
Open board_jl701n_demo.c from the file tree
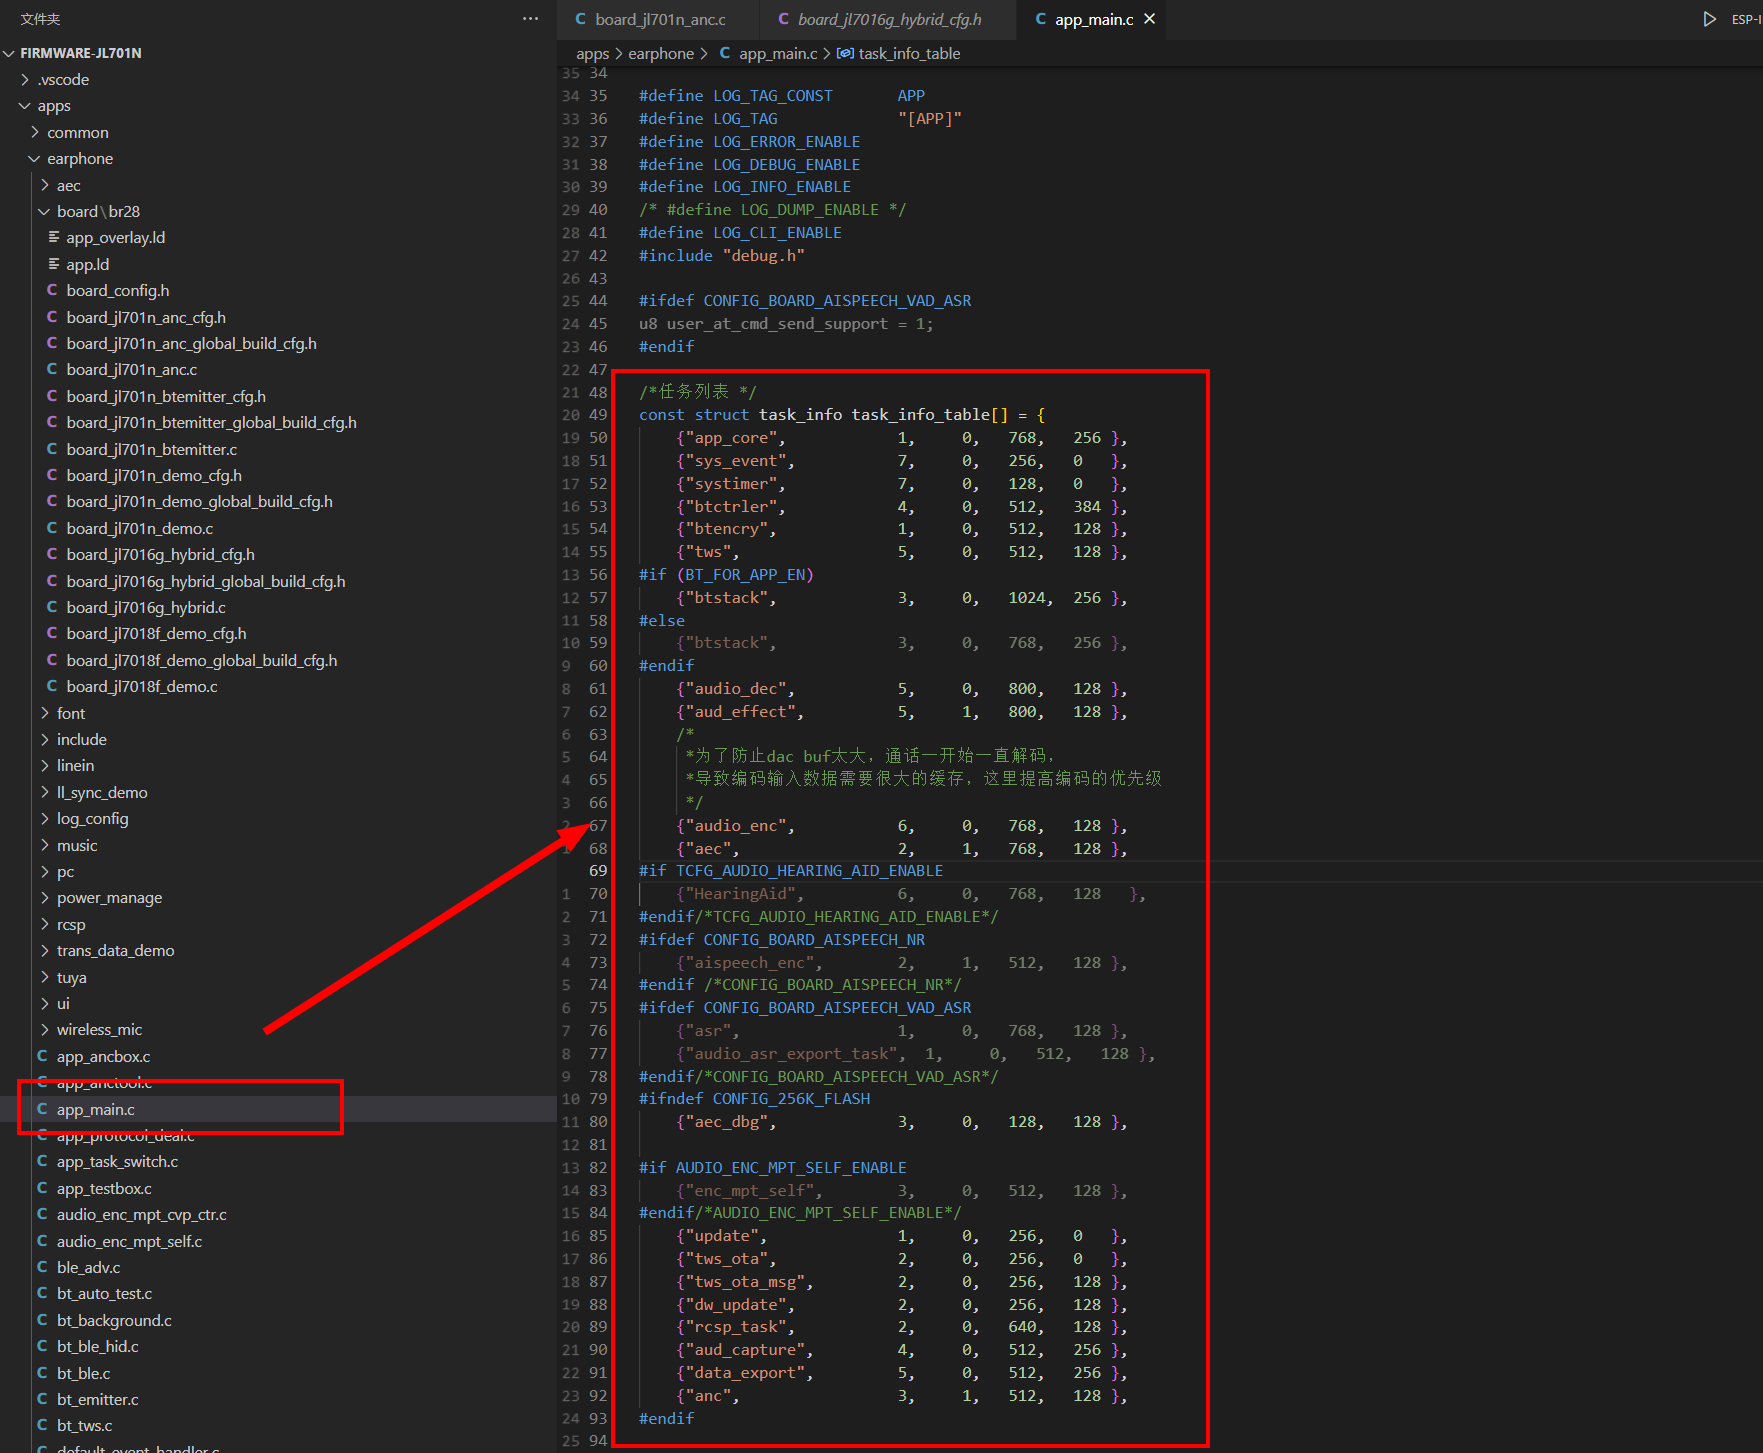pos(139,528)
